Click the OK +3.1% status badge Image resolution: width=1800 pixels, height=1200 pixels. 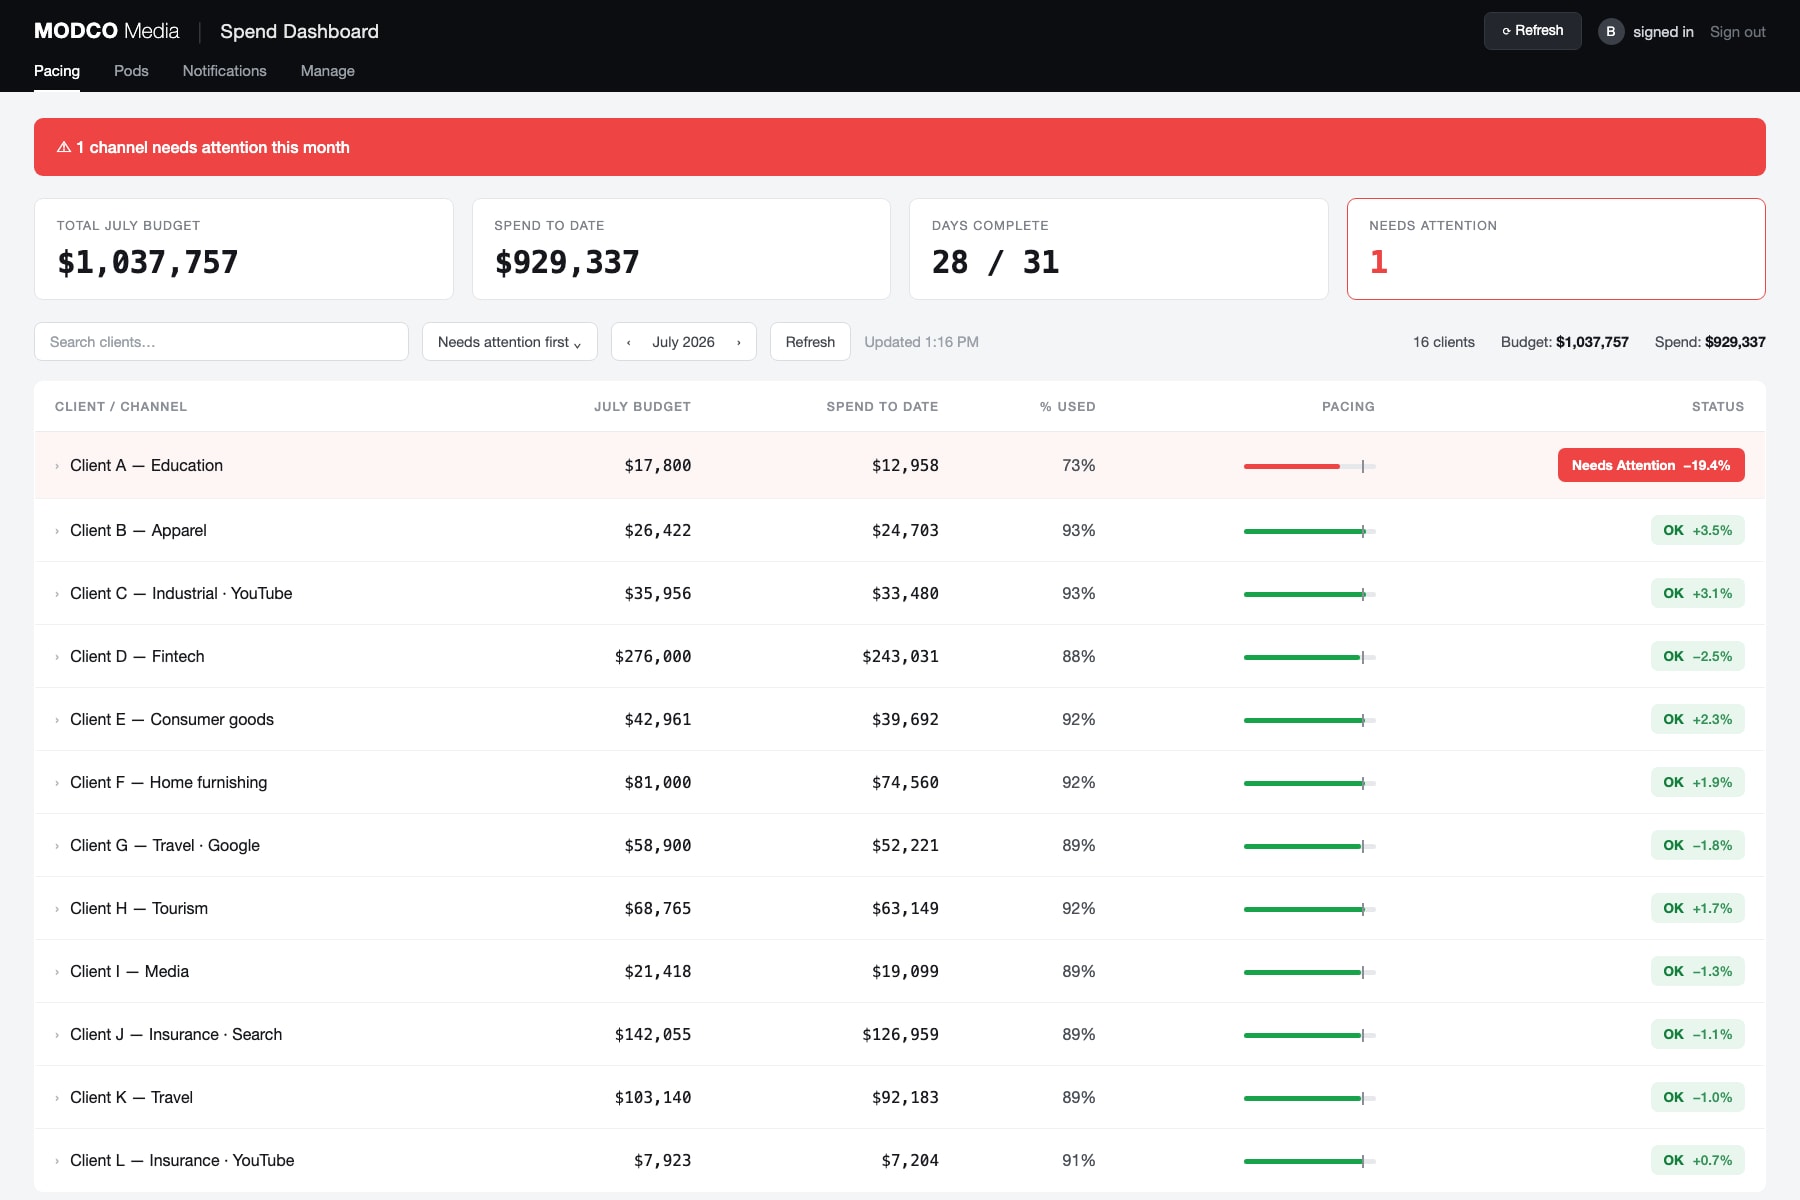(x=1697, y=593)
